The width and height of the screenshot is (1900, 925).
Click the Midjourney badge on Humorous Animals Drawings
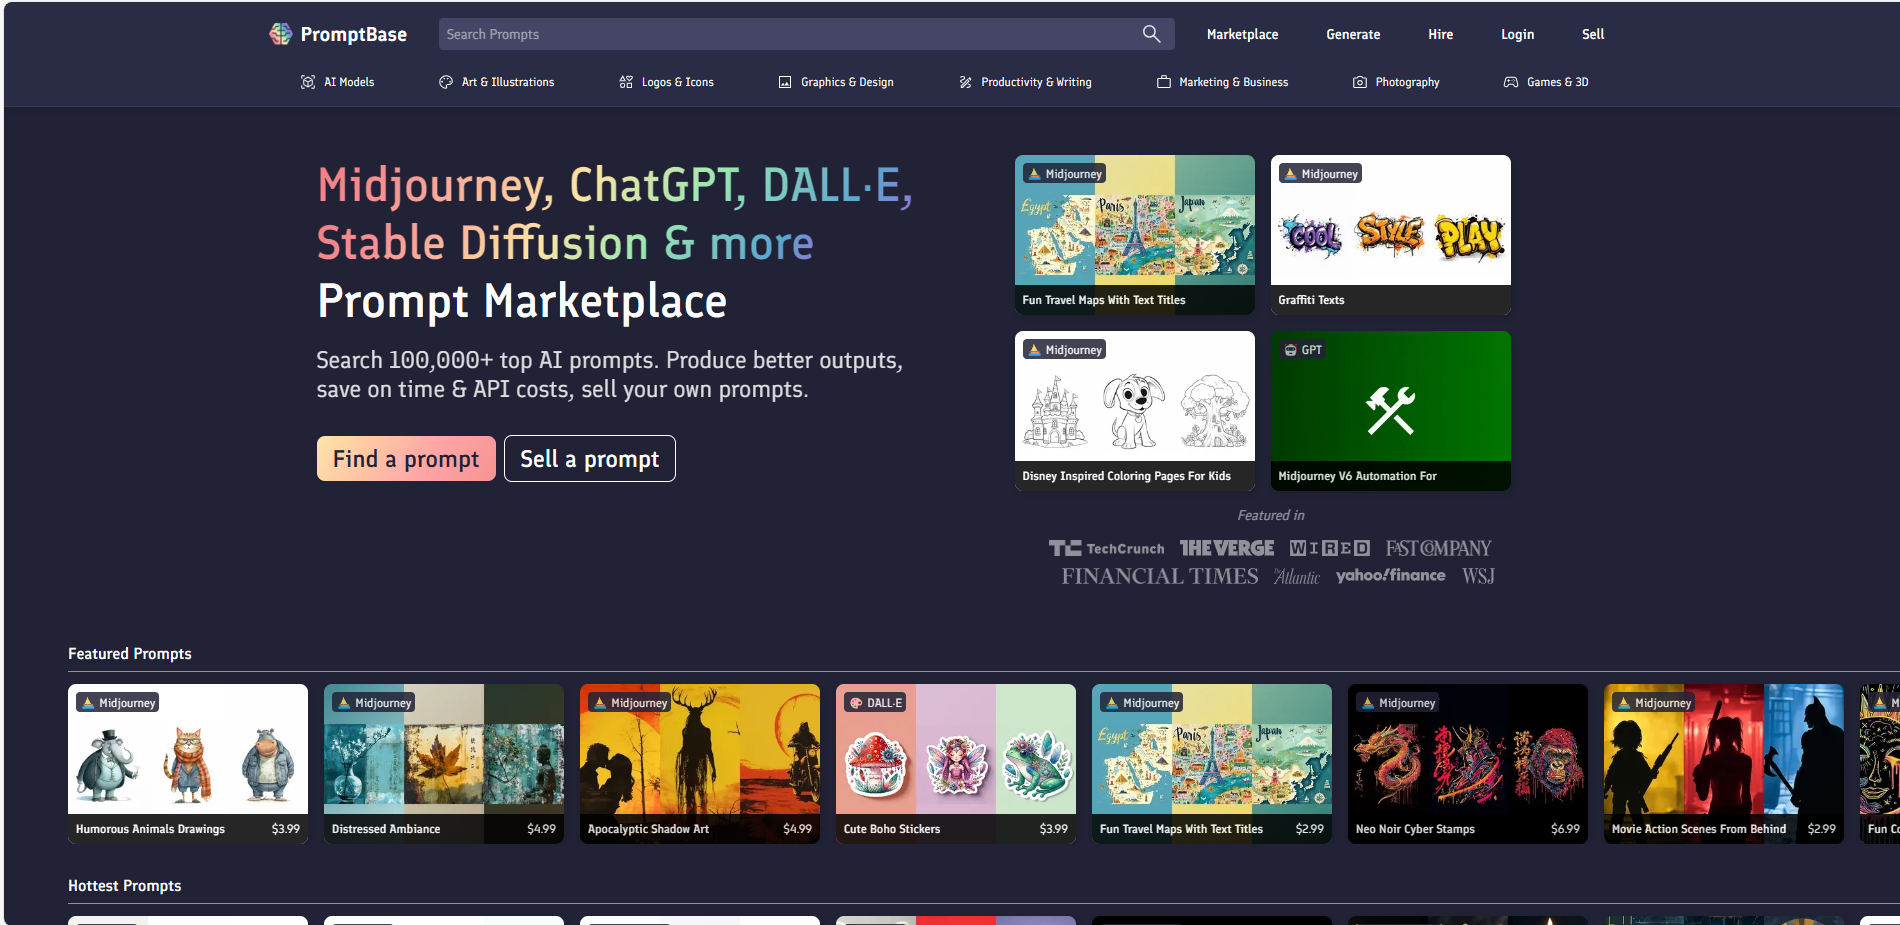point(118,703)
